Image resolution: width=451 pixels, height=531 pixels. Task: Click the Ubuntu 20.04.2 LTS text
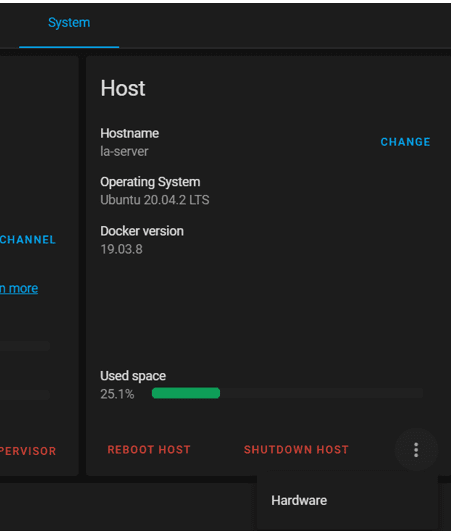pos(155,200)
